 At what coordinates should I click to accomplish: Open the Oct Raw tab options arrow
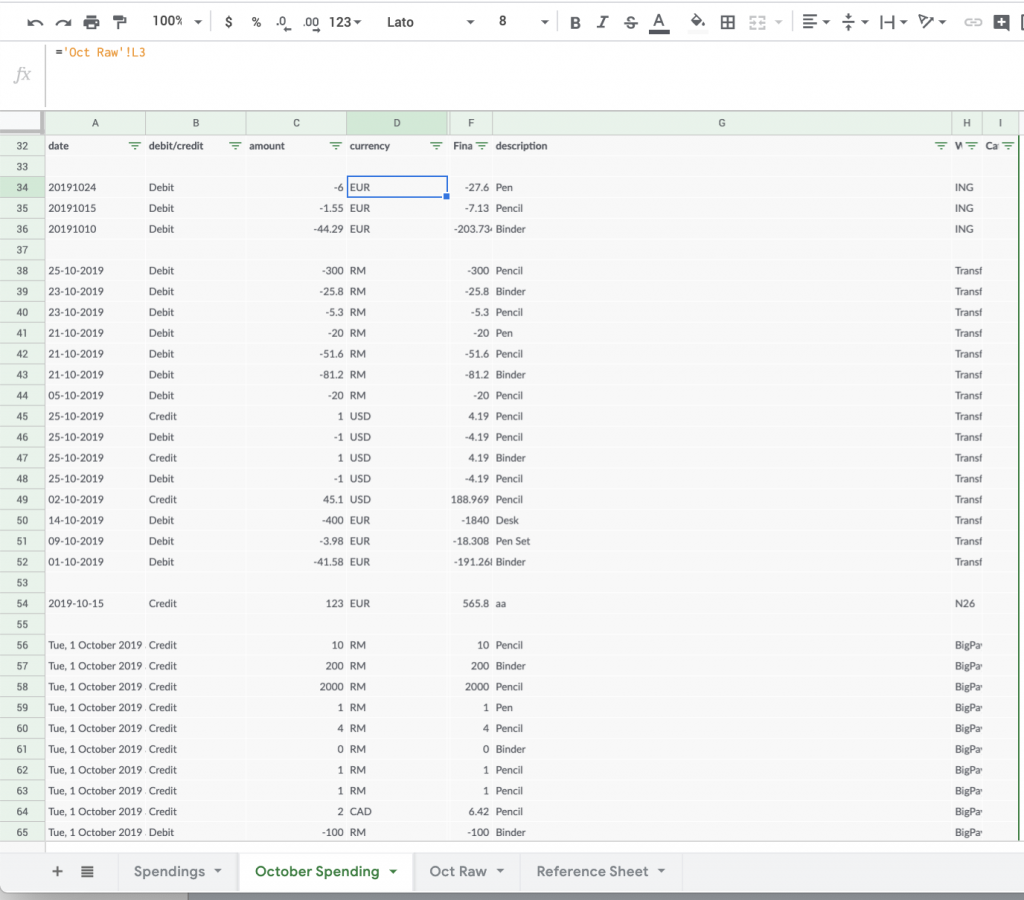coord(500,871)
